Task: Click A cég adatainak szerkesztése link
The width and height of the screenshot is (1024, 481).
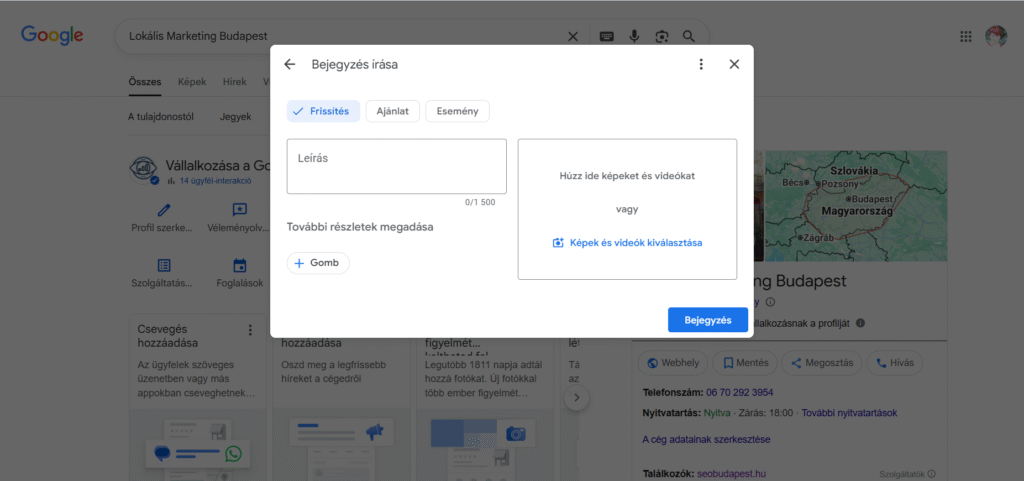Action: pos(706,439)
